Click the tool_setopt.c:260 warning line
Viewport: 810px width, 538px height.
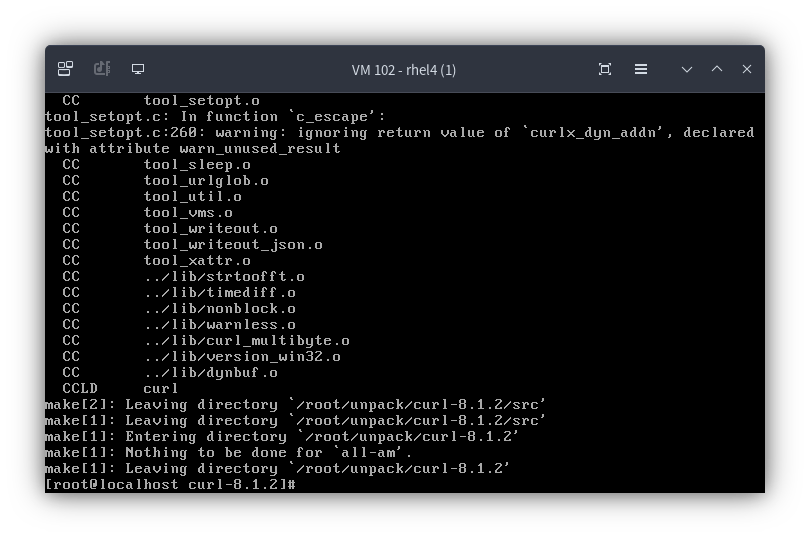(399, 133)
